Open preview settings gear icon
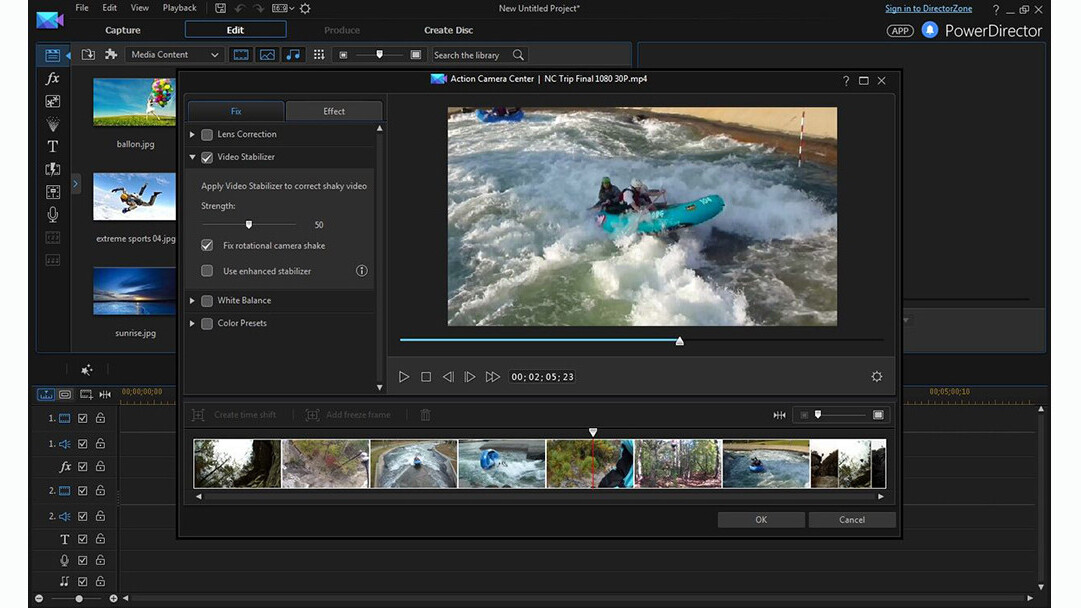The image size is (1081, 608). tap(877, 377)
